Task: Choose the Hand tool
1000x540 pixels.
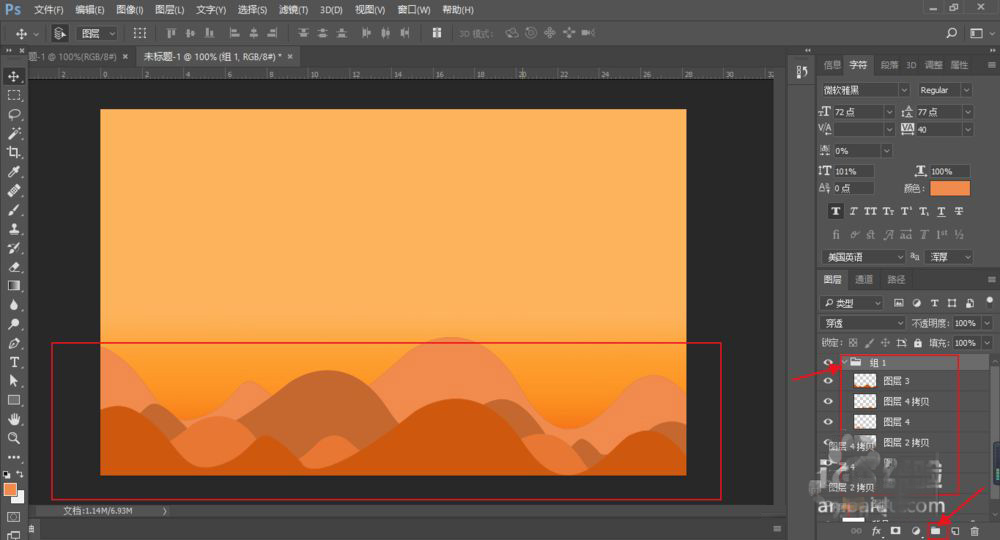Action: [x=14, y=419]
